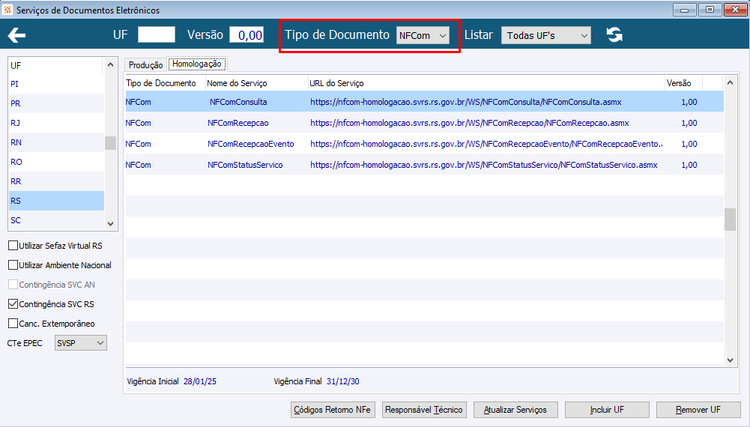750x427 pixels.
Task: Select RJ in the UF list
Action: pyautogui.click(x=56, y=123)
